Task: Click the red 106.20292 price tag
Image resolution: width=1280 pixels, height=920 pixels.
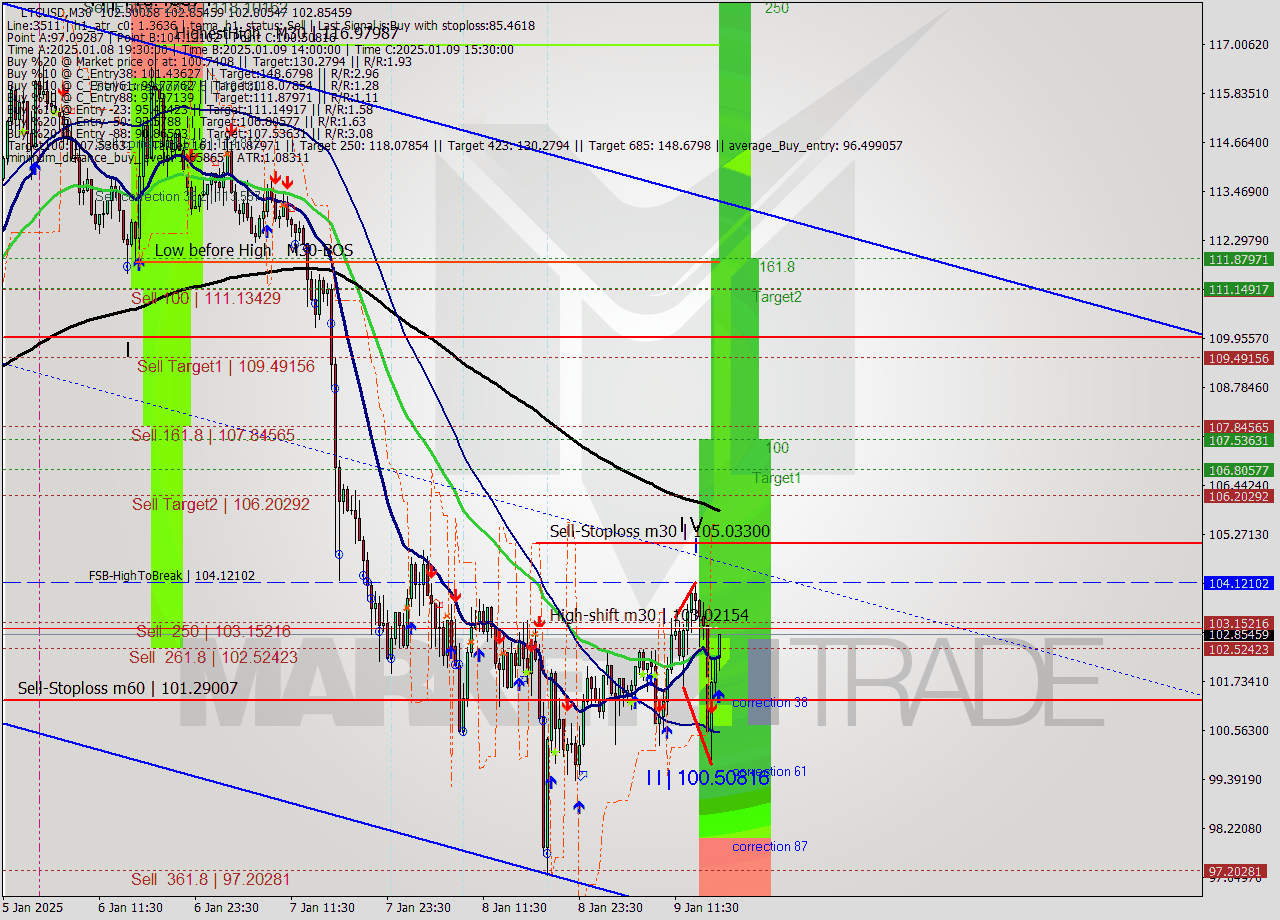Action: click(x=1239, y=496)
